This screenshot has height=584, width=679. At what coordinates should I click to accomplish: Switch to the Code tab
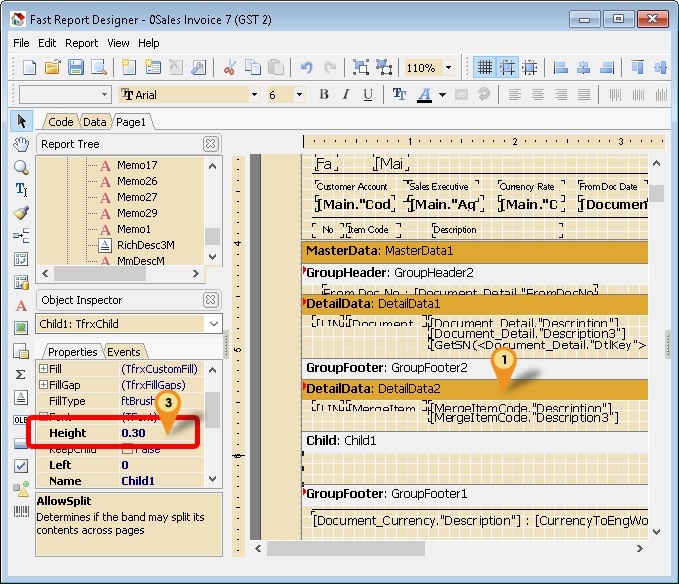[x=60, y=122]
